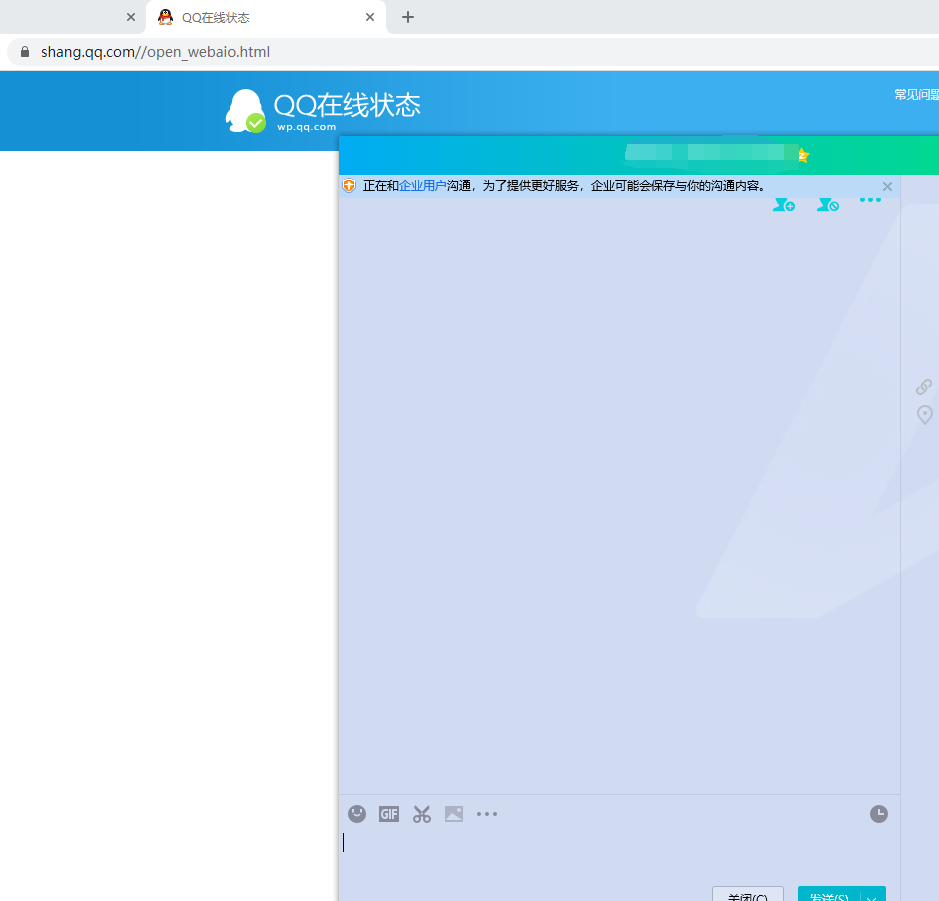Close the QQ在线状态 browser tab
This screenshot has height=901, width=939.
(370, 17)
